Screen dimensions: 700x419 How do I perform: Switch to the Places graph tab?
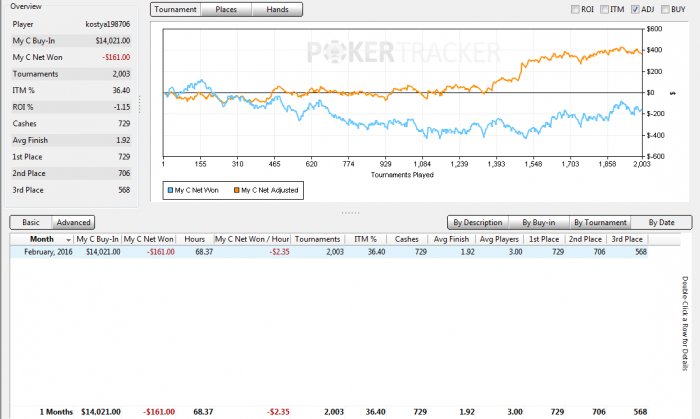click(226, 9)
